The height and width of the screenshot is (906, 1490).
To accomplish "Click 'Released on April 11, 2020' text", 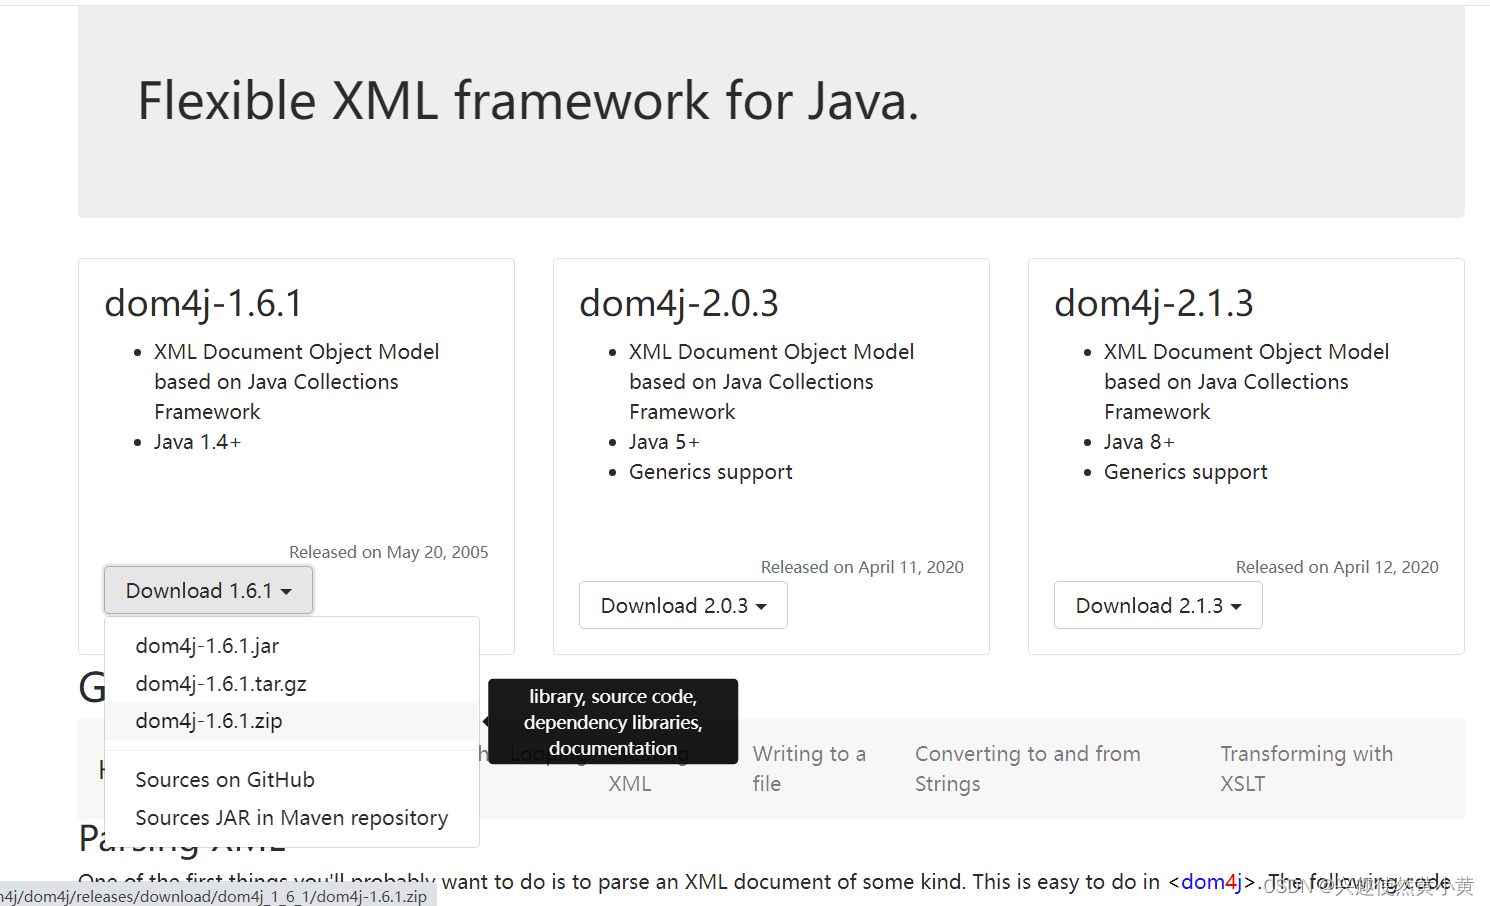I will [x=862, y=567].
